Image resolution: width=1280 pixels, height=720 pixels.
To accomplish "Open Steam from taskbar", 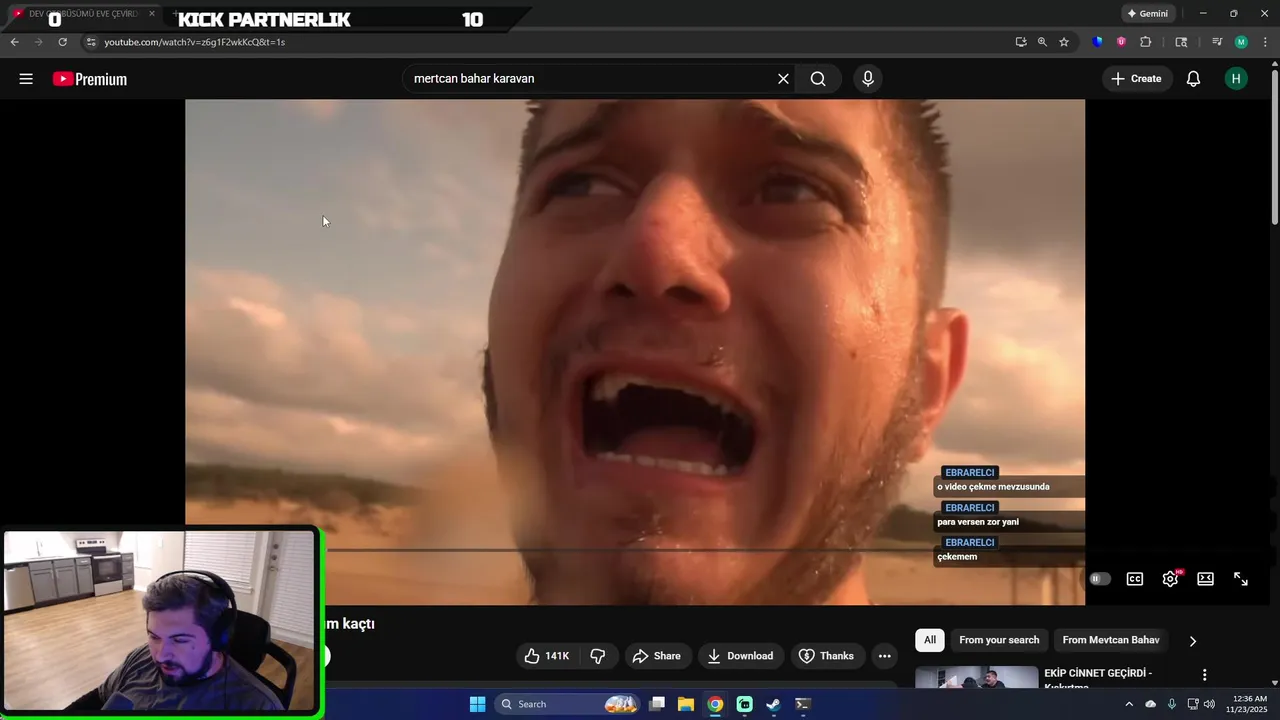I will 773,704.
